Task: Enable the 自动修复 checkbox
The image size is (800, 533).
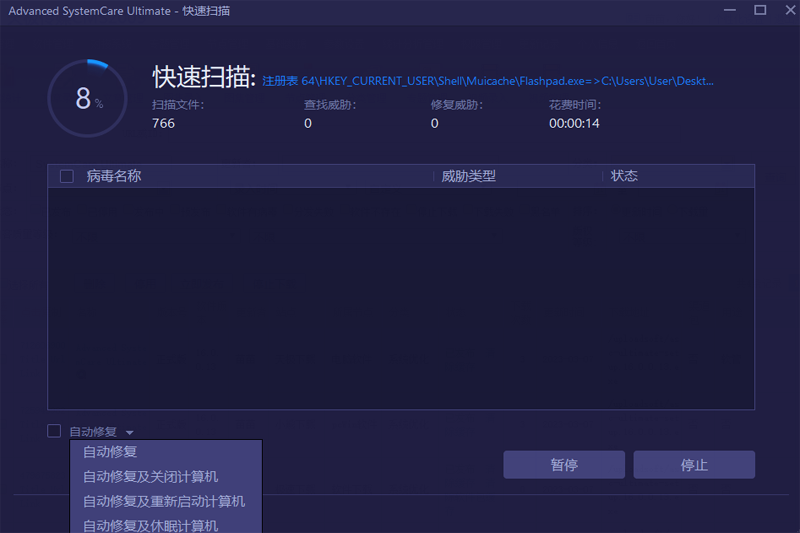Action: tap(54, 431)
